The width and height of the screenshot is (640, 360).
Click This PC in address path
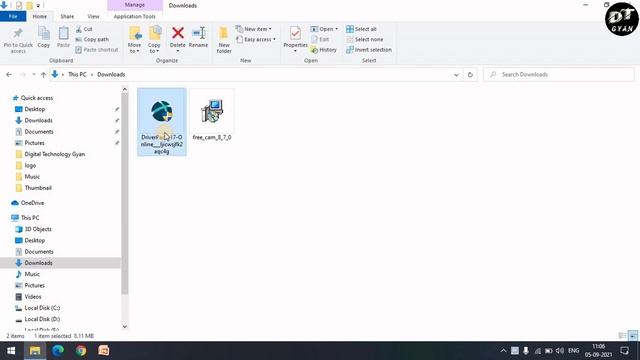[77, 75]
